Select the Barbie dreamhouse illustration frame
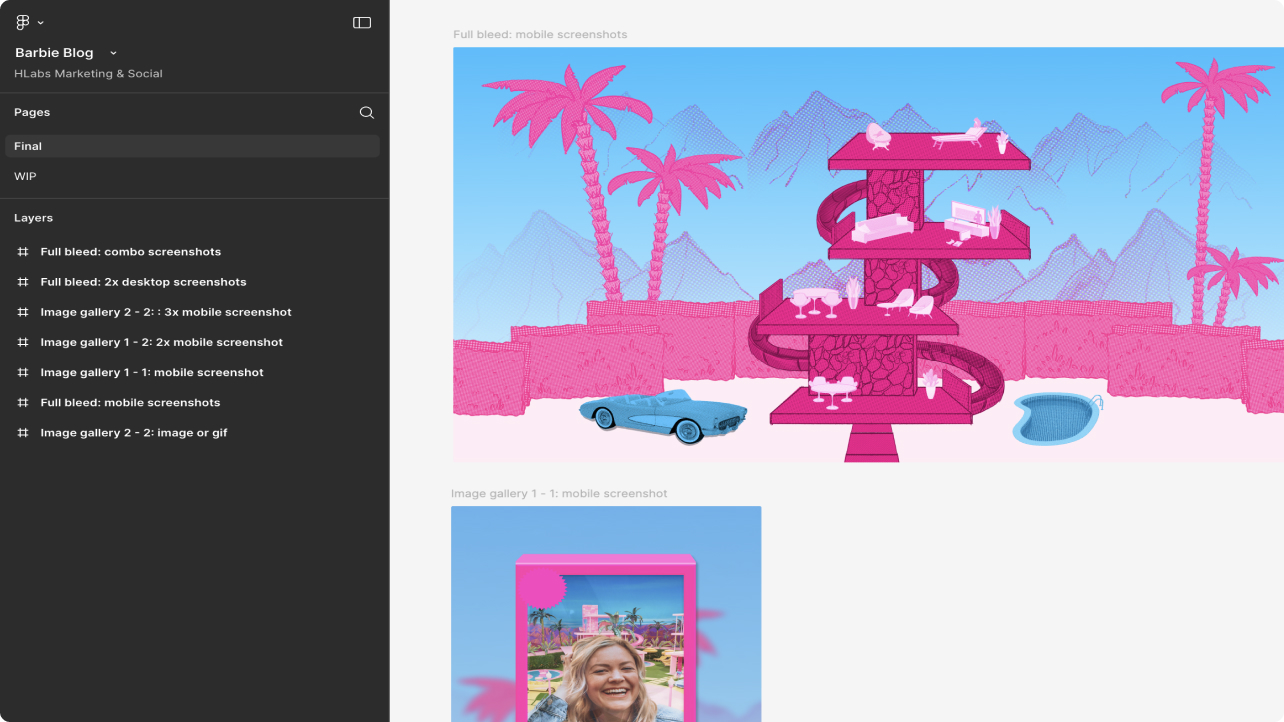 tap(868, 254)
